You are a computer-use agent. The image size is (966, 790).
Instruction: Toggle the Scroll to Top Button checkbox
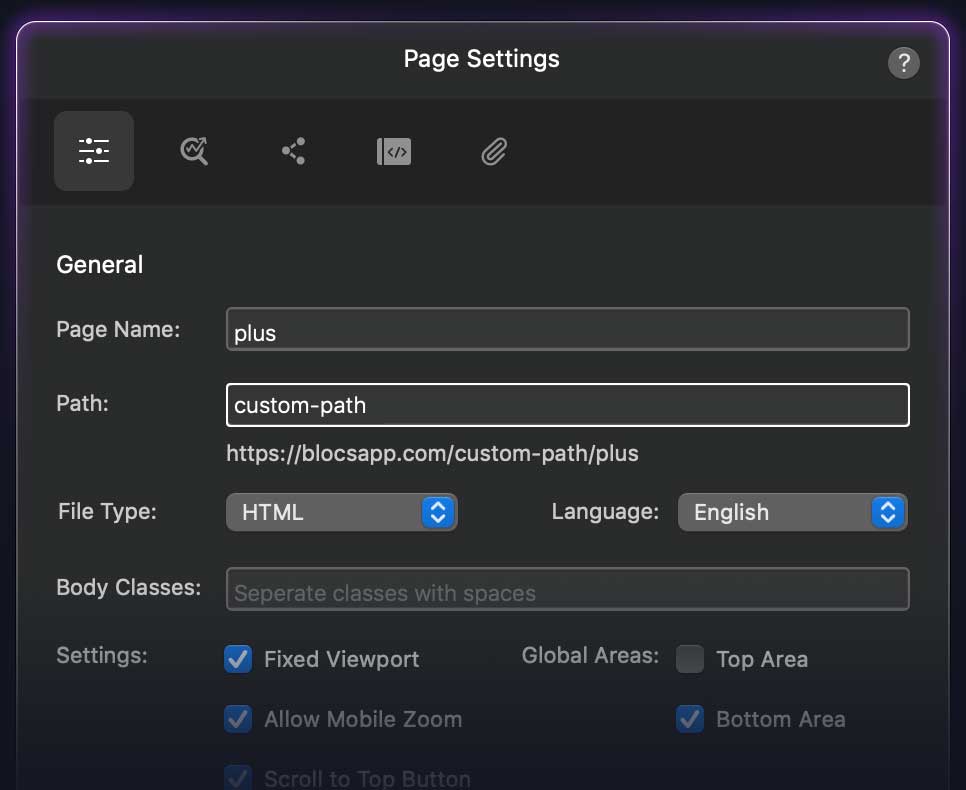[x=238, y=777]
